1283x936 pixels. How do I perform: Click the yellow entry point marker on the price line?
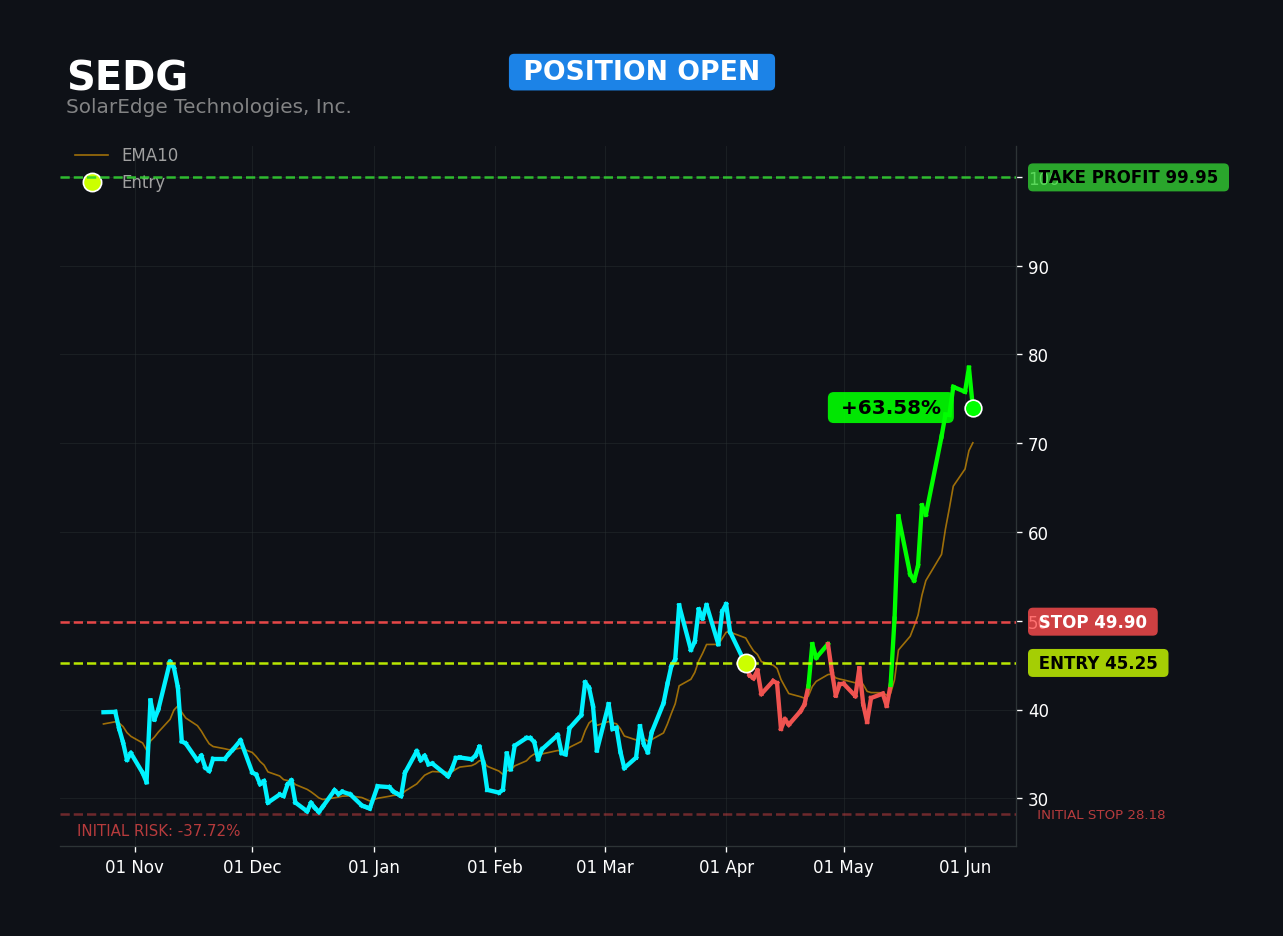click(746, 663)
